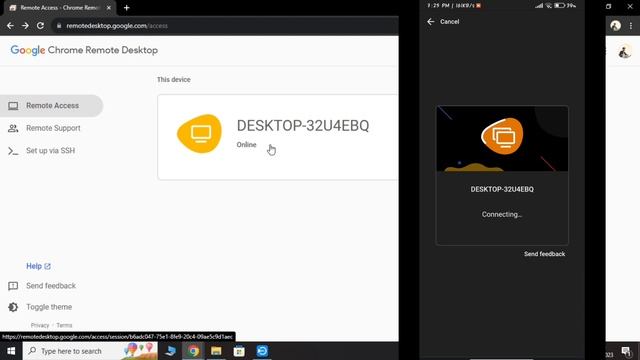
Task: Click the Type here to search box
Action: click(90, 351)
